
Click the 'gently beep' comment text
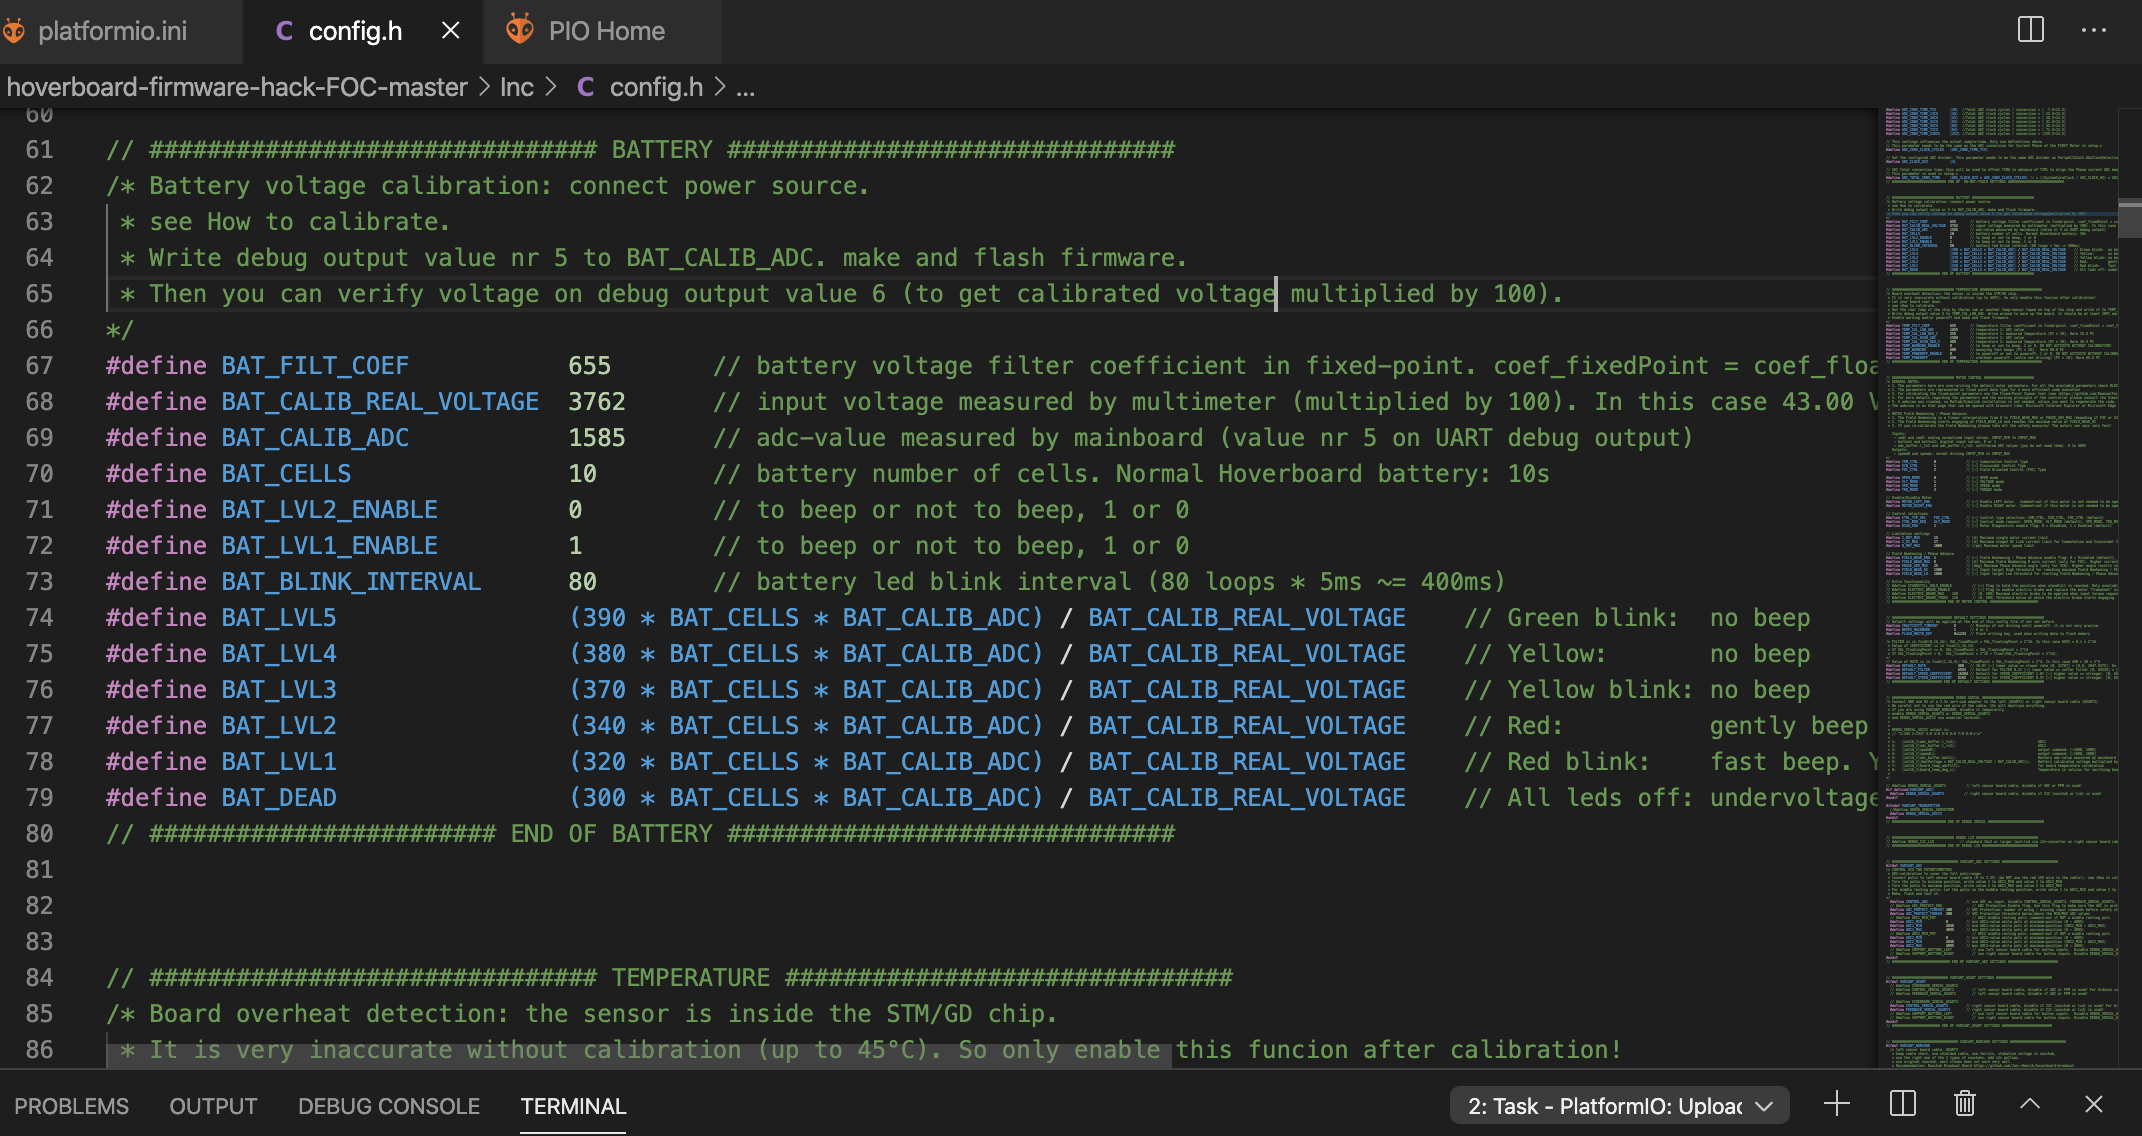pyautogui.click(x=1788, y=726)
